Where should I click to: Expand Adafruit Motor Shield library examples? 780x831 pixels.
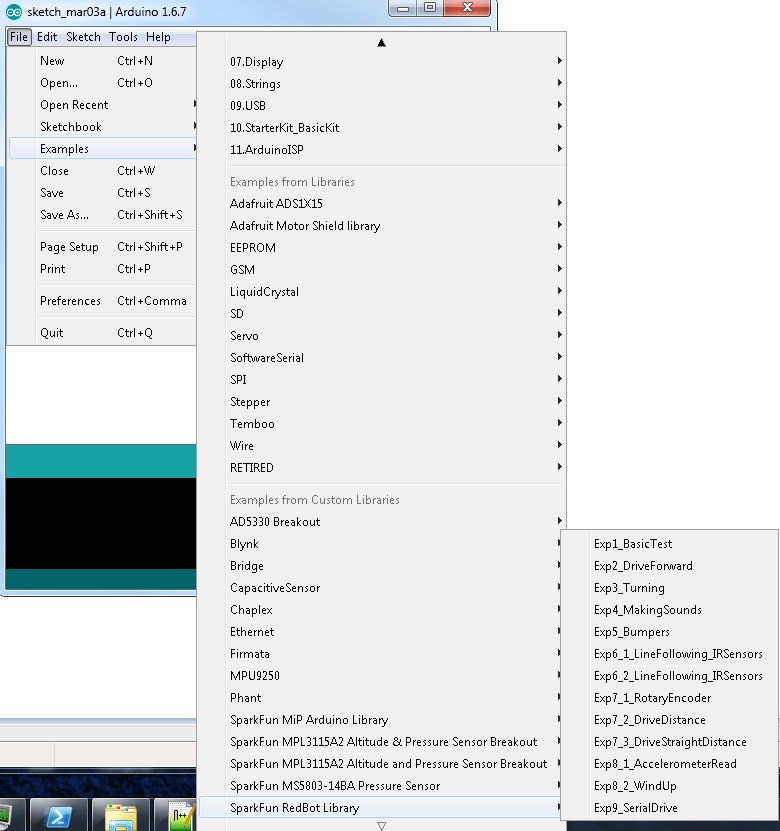click(382, 226)
